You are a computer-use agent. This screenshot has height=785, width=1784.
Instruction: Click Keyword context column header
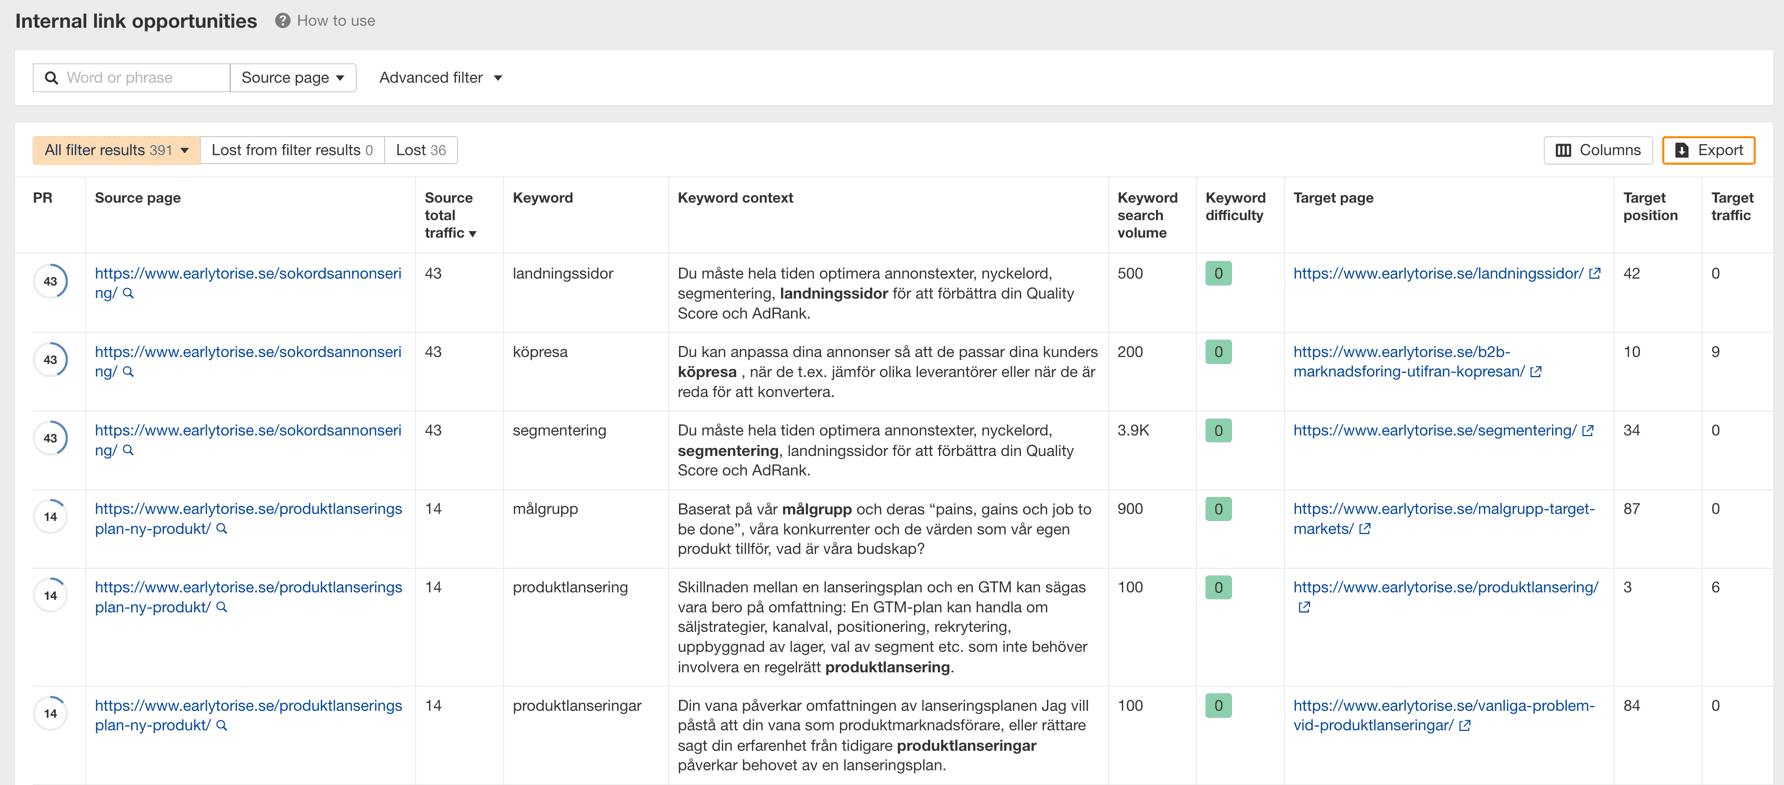pyautogui.click(x=736, y=198)
